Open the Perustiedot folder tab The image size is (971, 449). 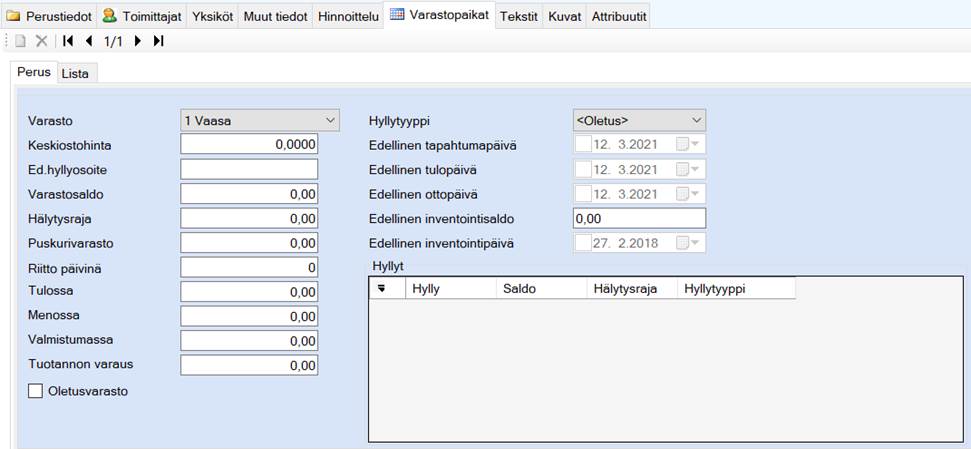point(50,16)
